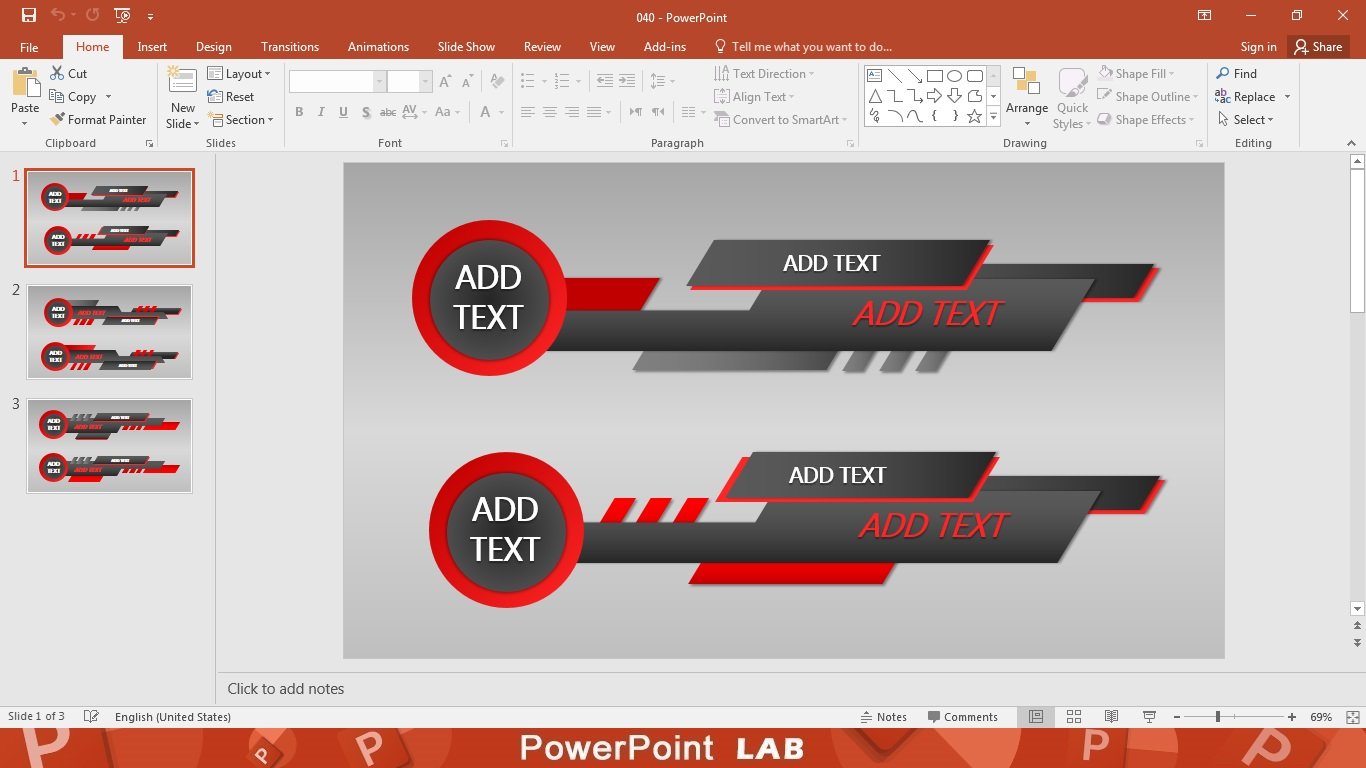Screen dimensions: 1366x768
Task: Save the presentation from the Quick Access Toolbar
Action: [x=29, y=16]
